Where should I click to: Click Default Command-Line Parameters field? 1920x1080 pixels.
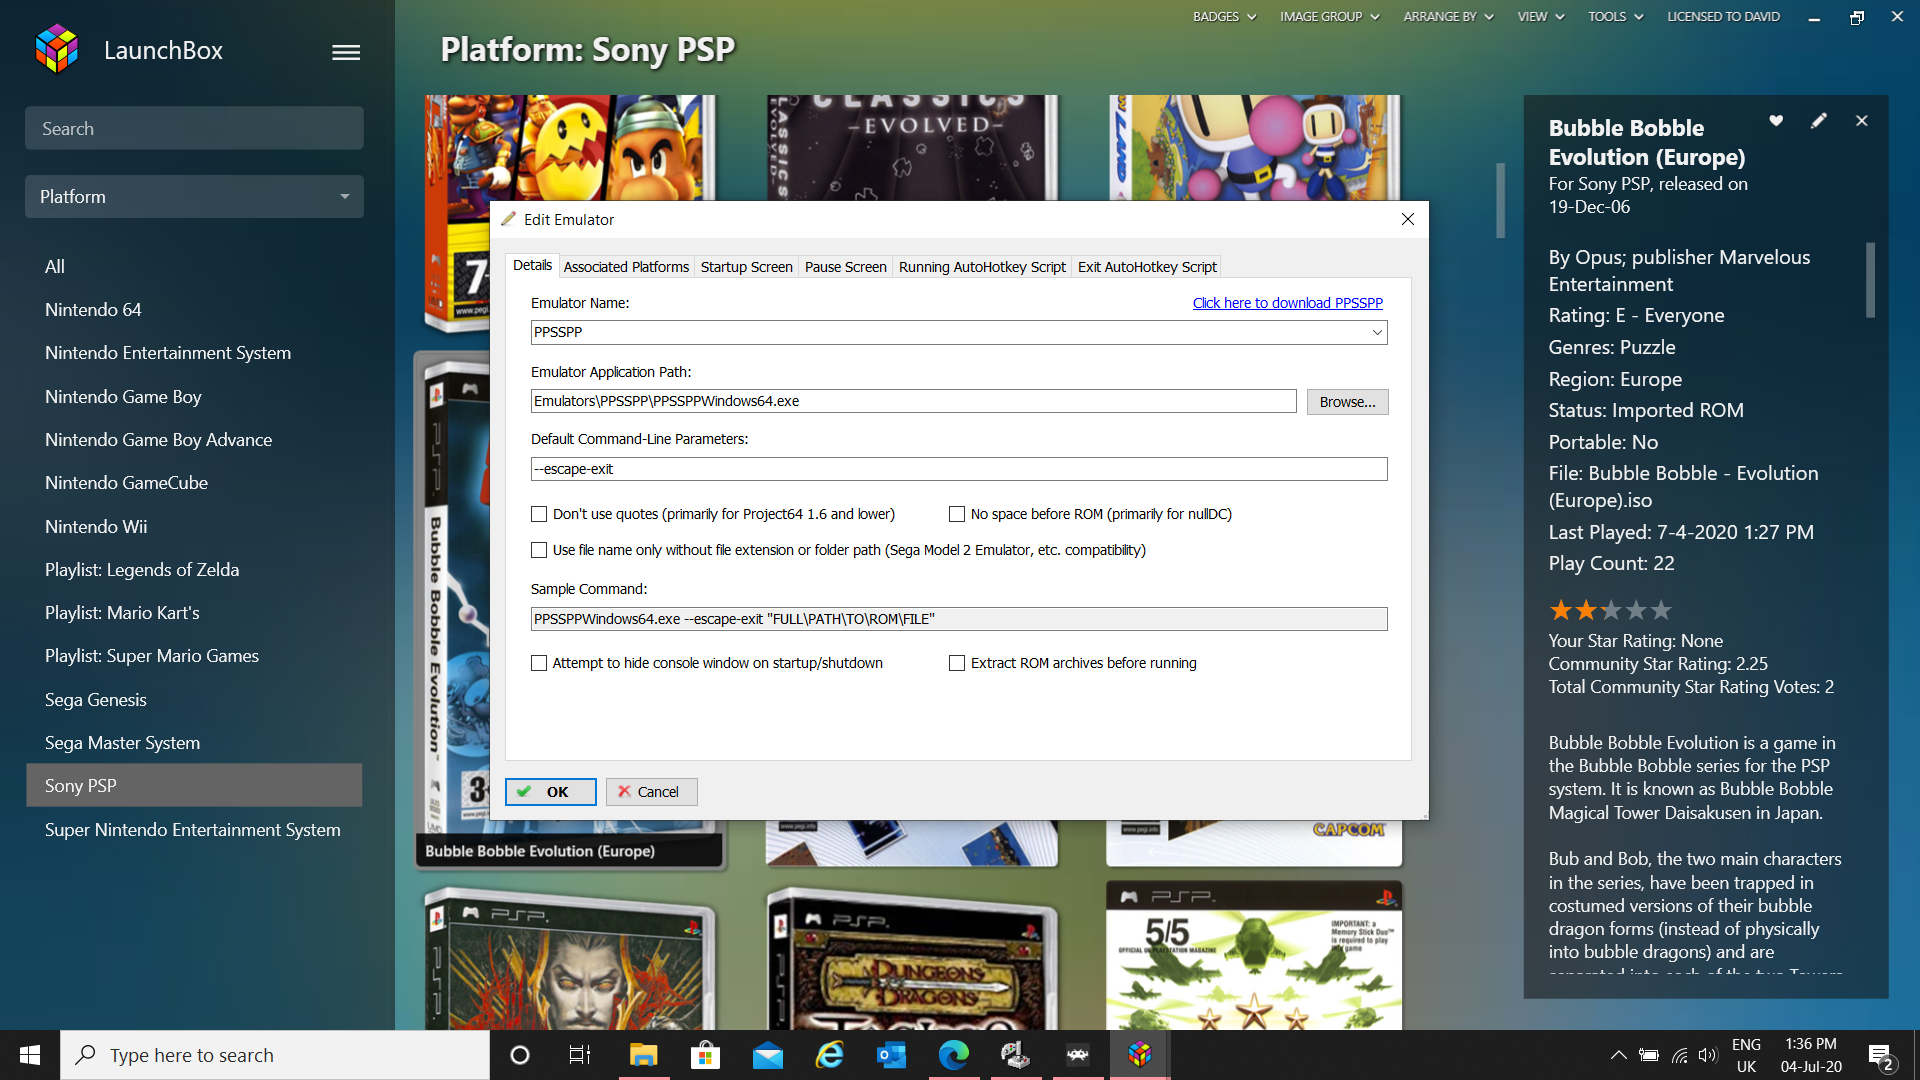click(958, 469)
